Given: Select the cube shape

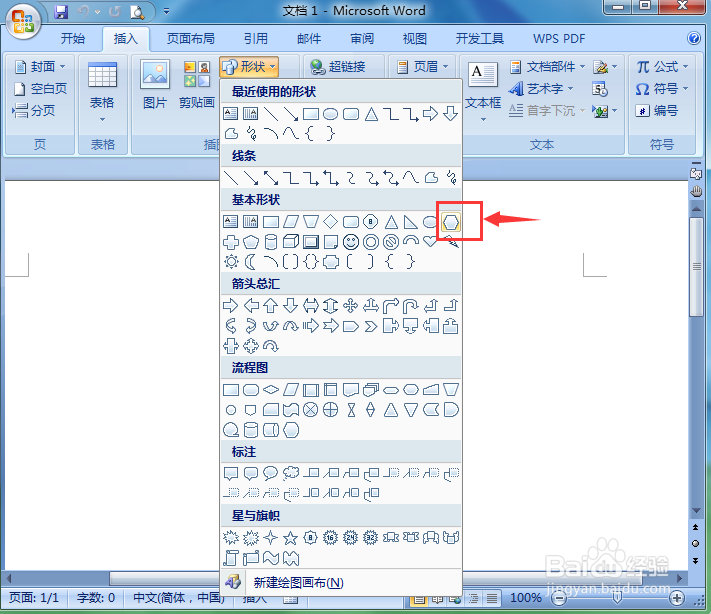Looking at the screenshot, I should coord(291,242).
